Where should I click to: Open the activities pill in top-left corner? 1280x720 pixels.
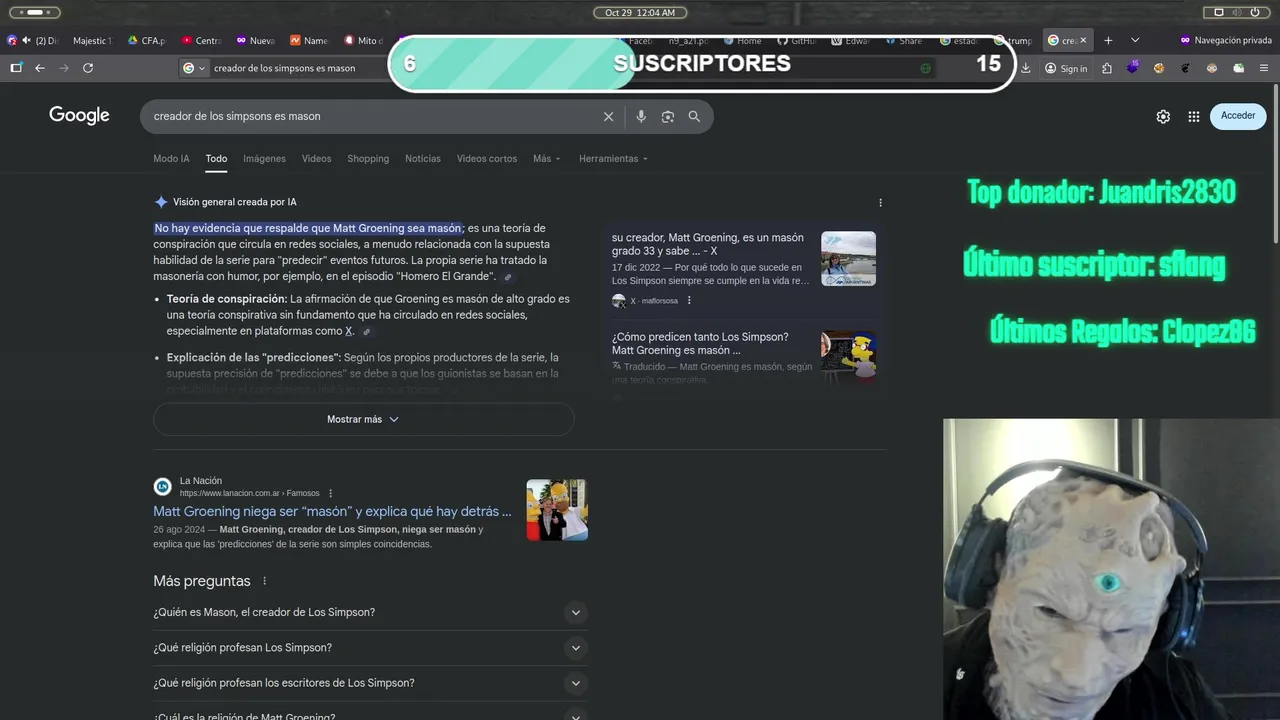(x=35, y=12)
